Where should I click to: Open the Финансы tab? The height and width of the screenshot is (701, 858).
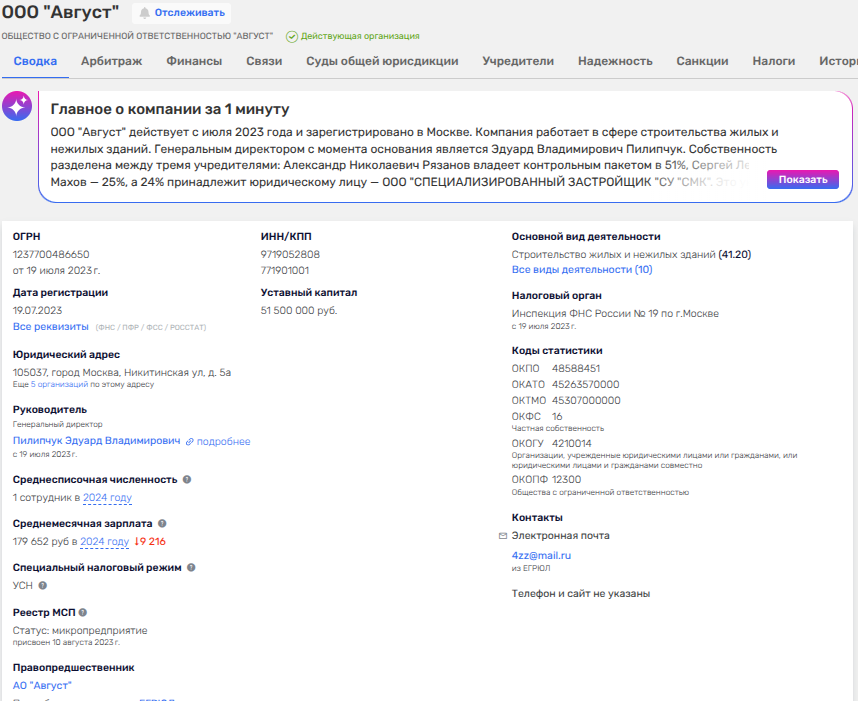(x=194, y=61)
